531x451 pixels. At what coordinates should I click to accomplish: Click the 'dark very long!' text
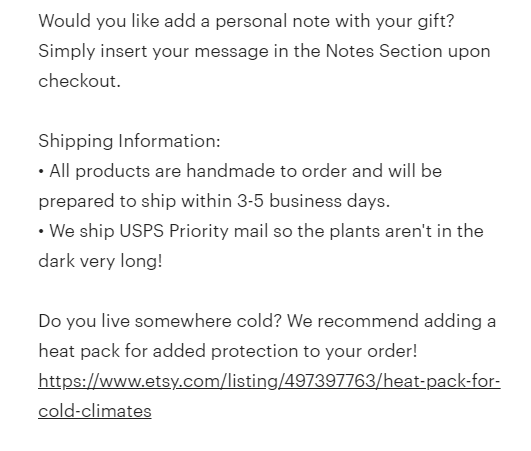[x=101, y=261]
